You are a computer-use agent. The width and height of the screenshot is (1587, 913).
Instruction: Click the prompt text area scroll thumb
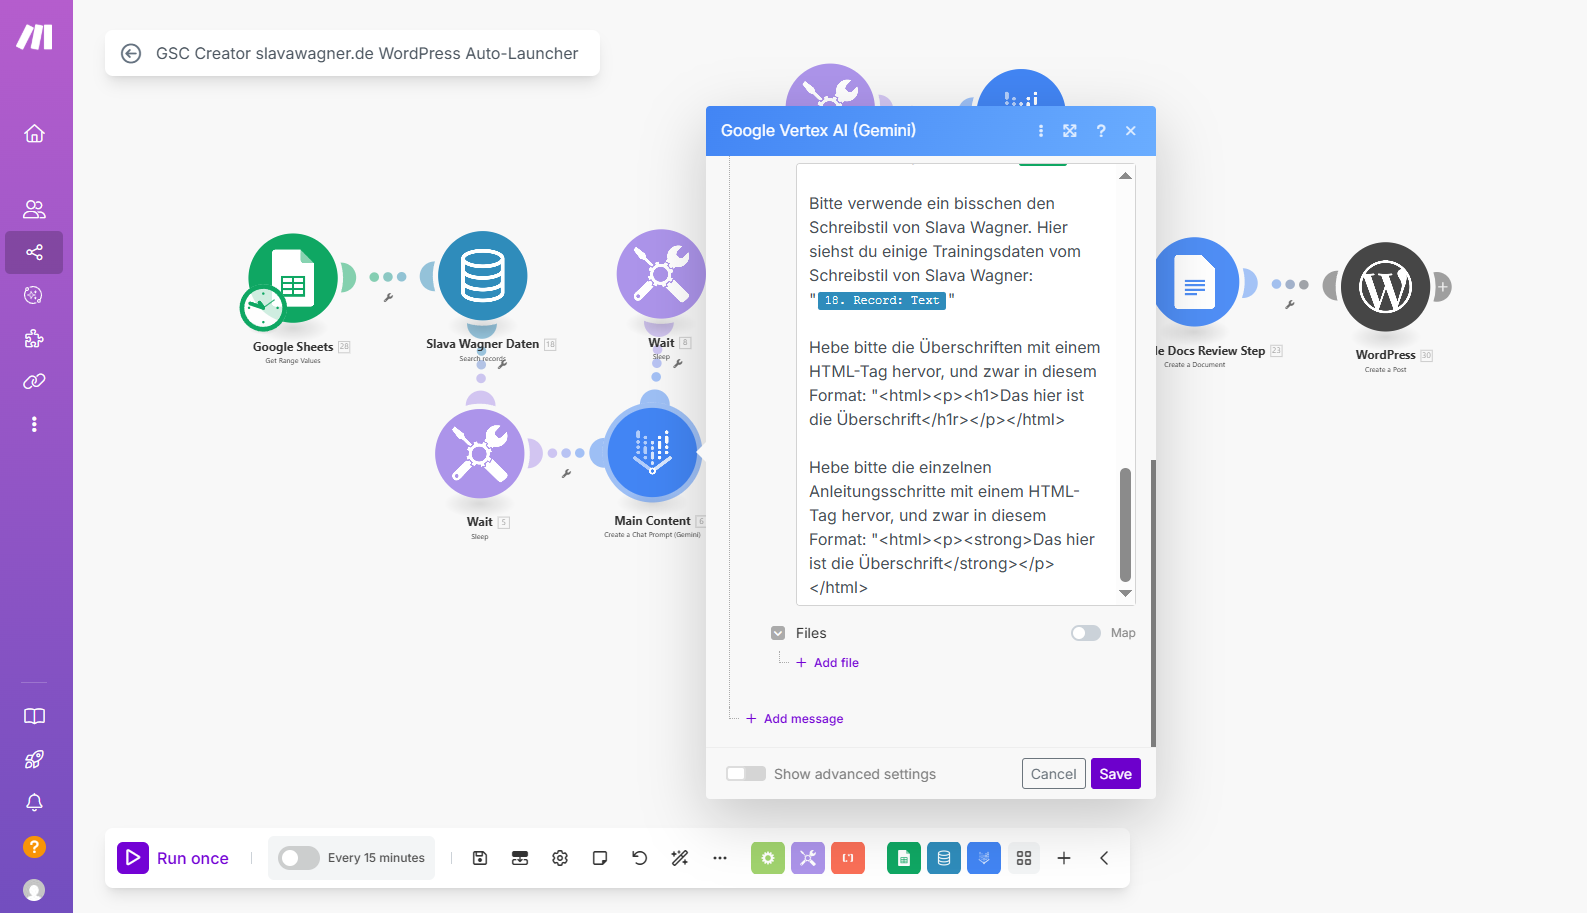pos(1125,525)
